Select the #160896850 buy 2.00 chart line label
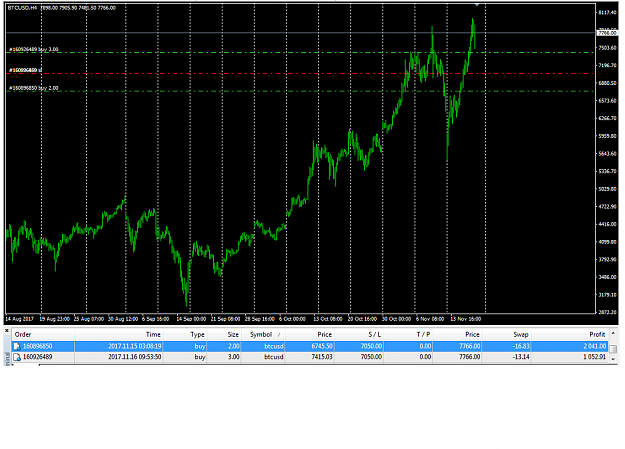 (x=33, y=88)
